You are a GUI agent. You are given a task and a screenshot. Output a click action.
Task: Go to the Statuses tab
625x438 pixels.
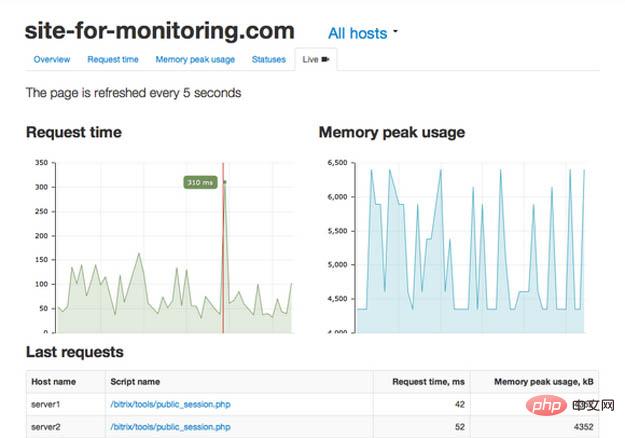pos(269,59)
